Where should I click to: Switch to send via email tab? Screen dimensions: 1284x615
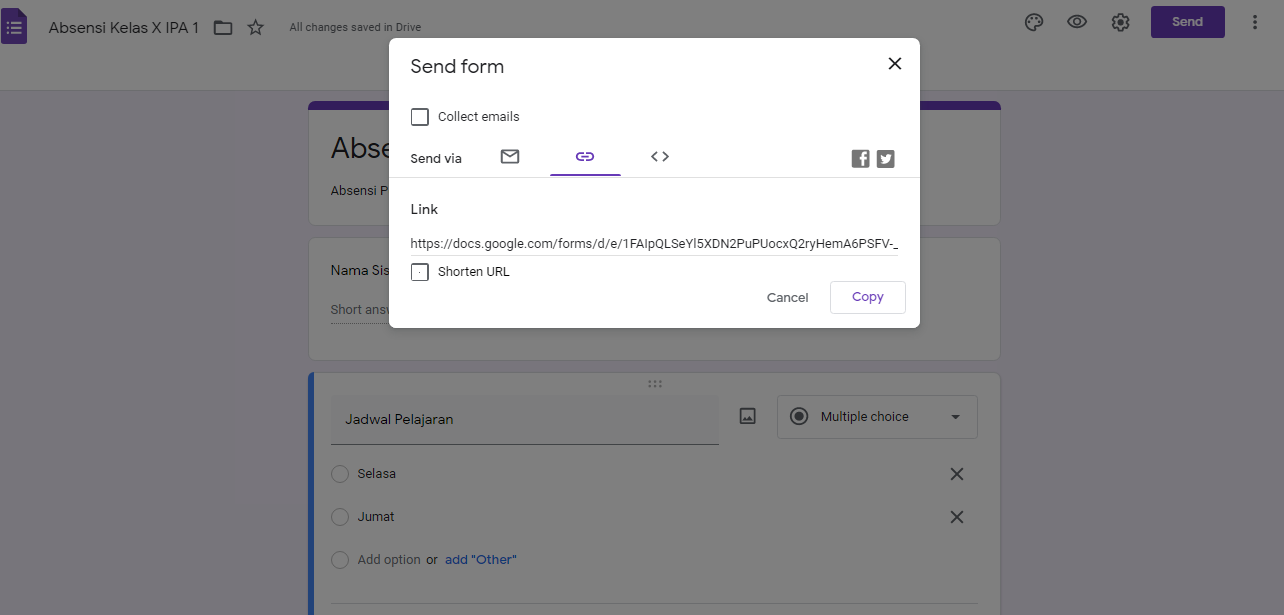coord(510,157)
